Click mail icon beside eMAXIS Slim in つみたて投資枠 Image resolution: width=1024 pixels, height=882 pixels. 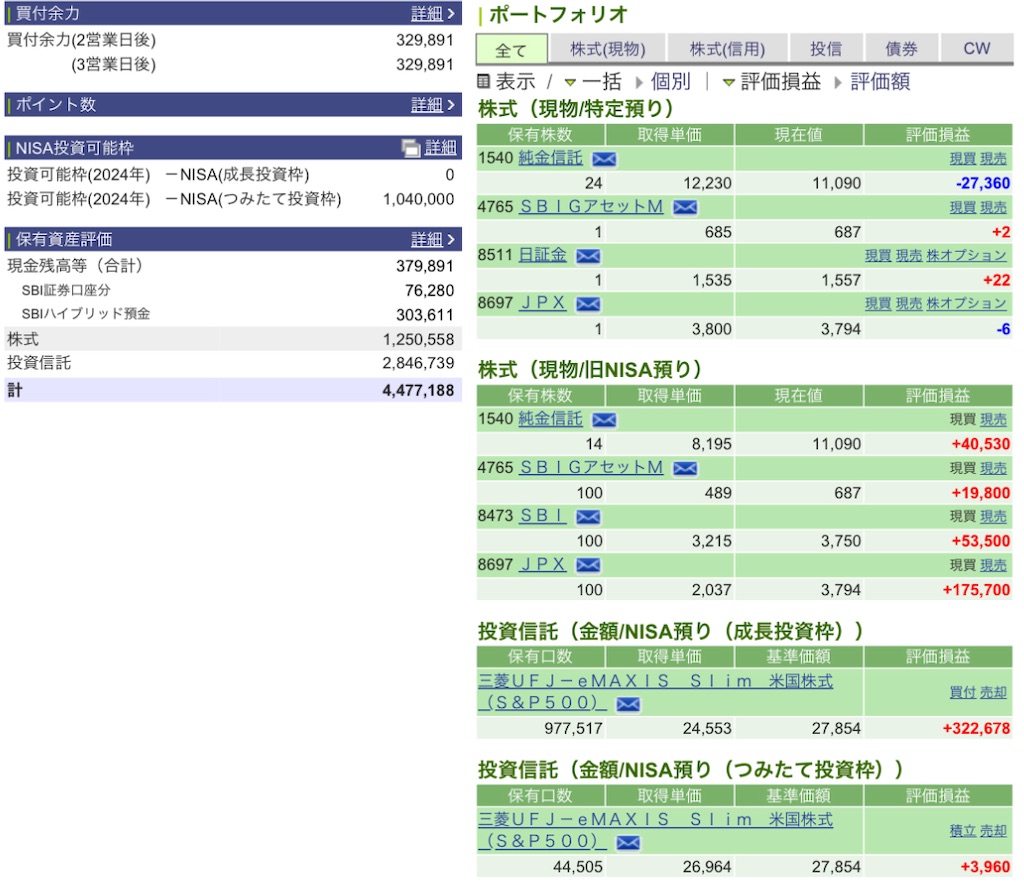tap(628, 843)
